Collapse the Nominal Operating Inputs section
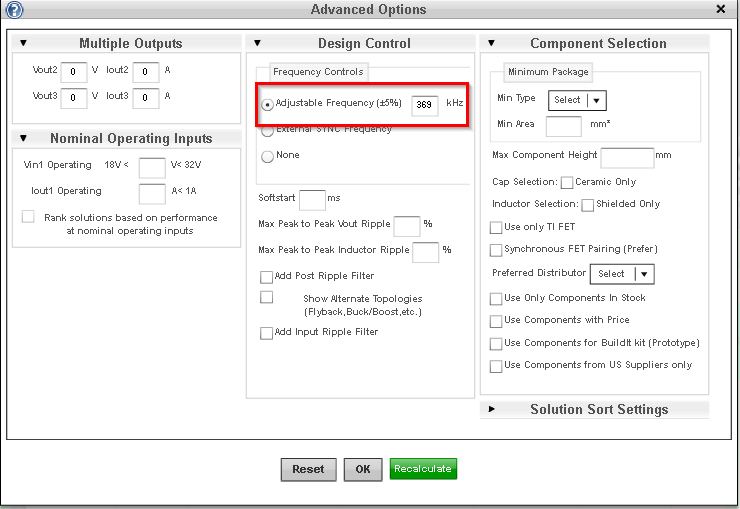 (x=23, y=138)
